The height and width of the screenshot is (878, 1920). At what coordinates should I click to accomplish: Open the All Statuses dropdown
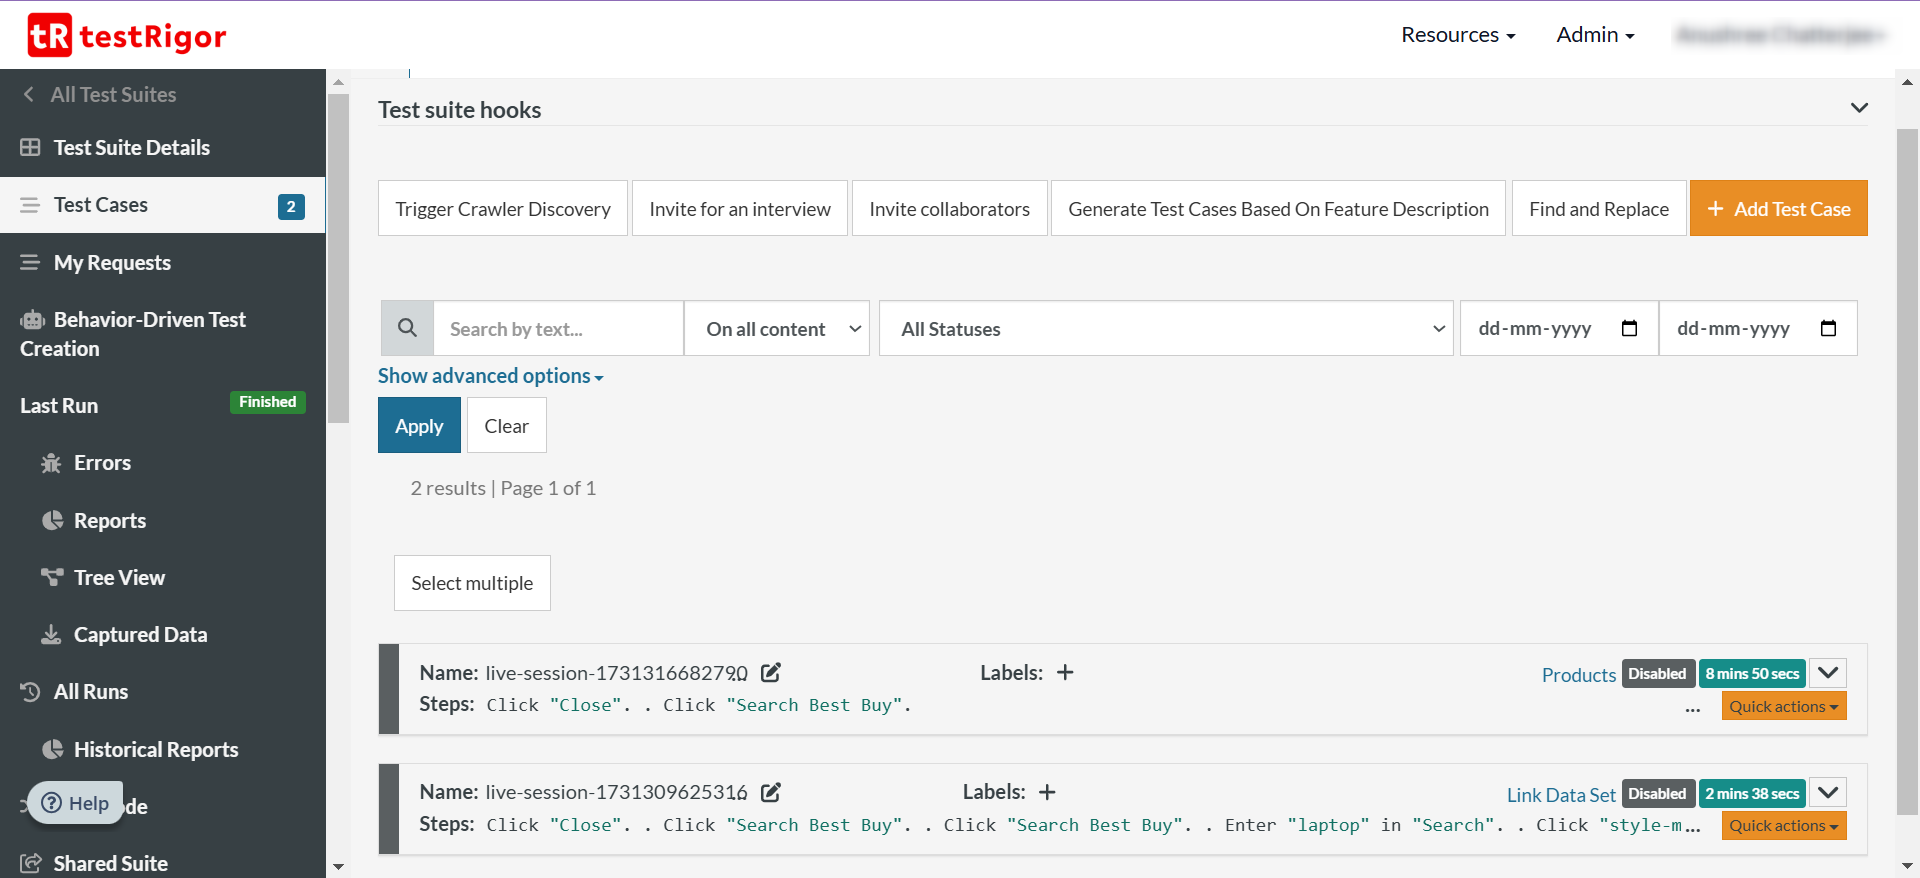point(1165,329)
